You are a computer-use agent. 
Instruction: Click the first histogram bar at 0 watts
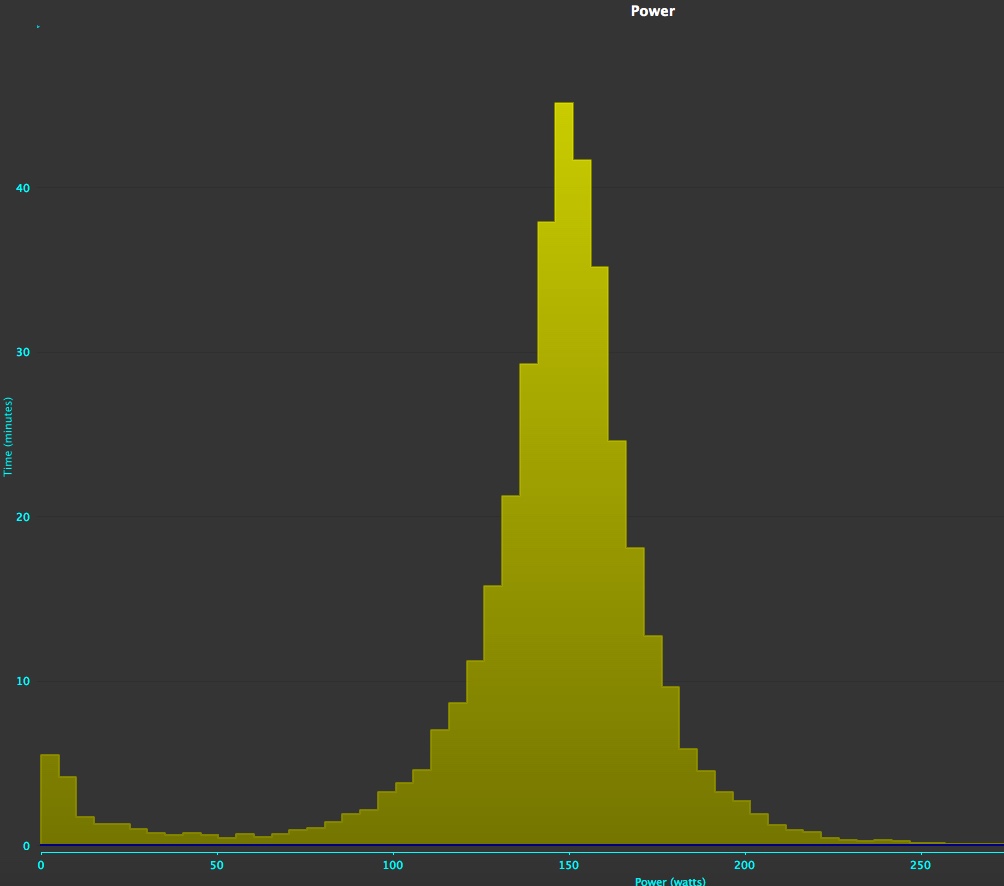point(49,800)
